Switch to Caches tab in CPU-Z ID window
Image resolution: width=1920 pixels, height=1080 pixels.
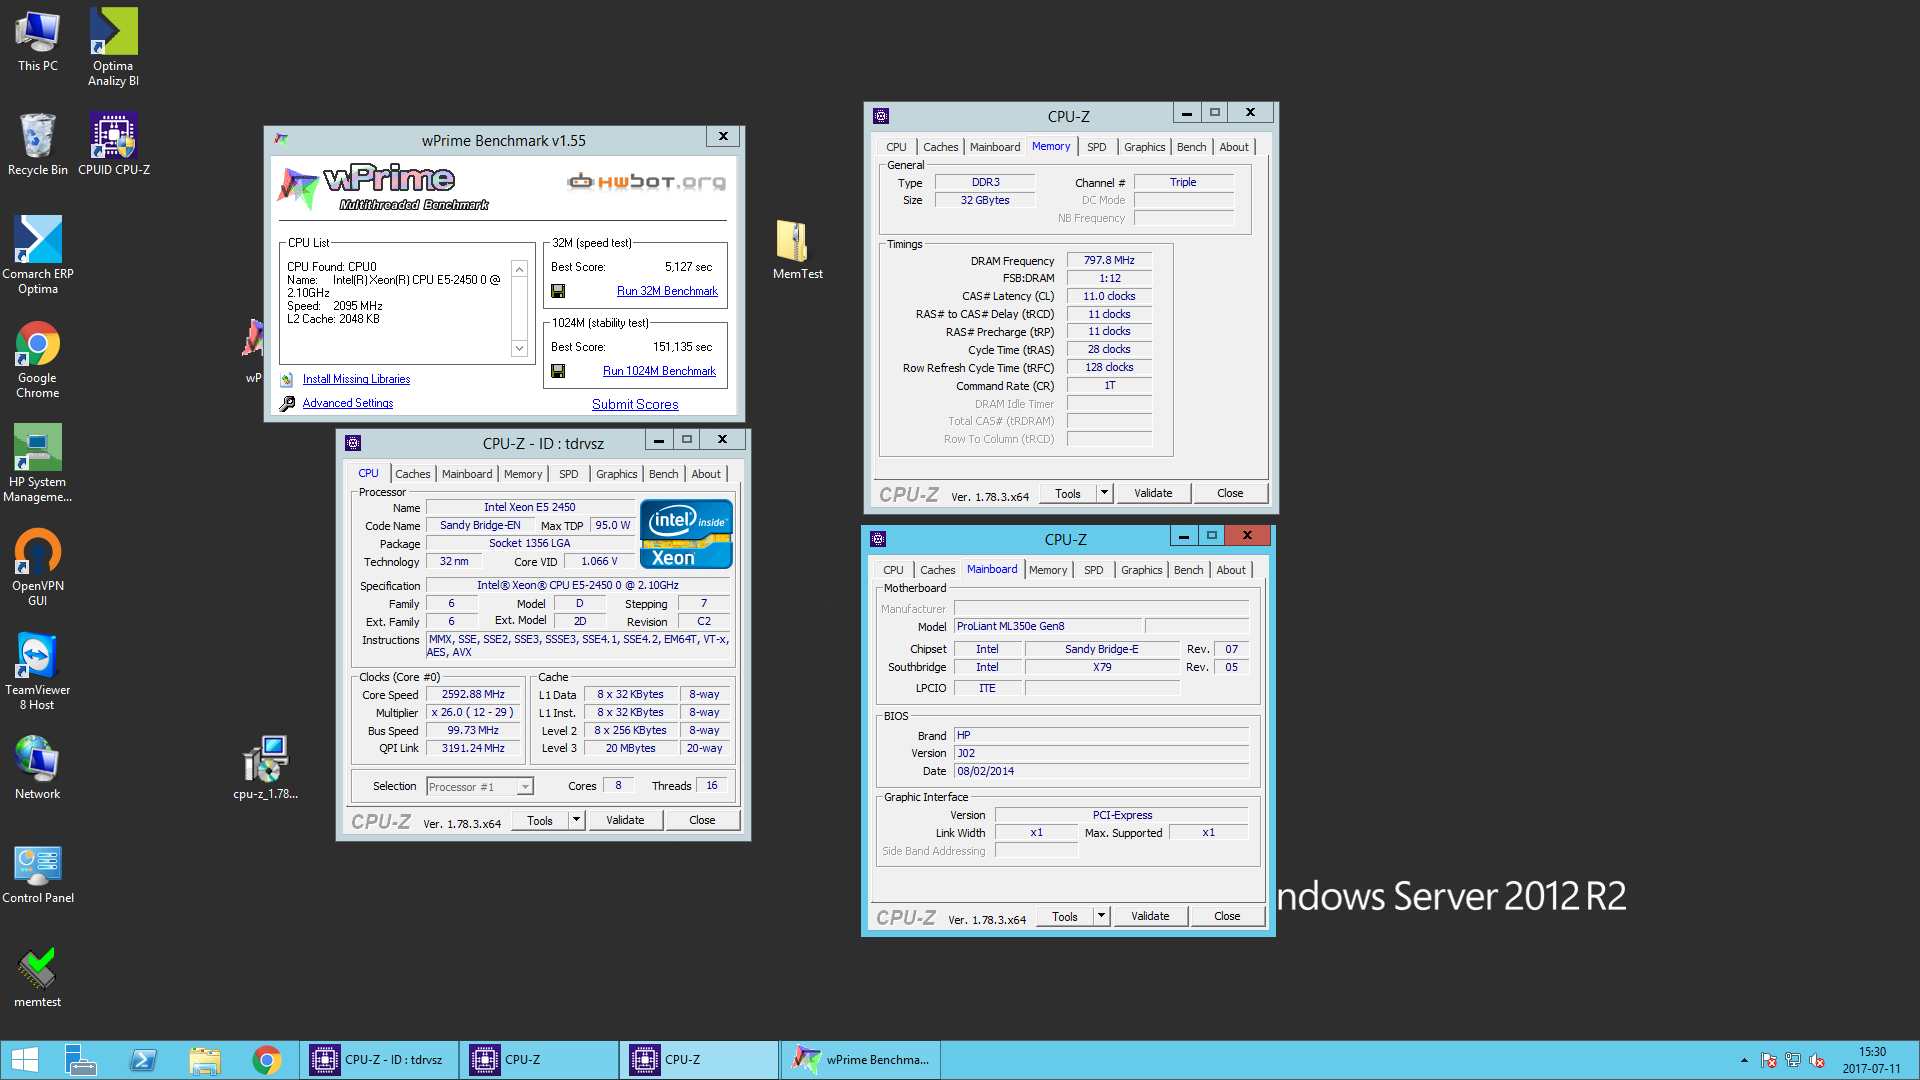click(x=412, y=474)
